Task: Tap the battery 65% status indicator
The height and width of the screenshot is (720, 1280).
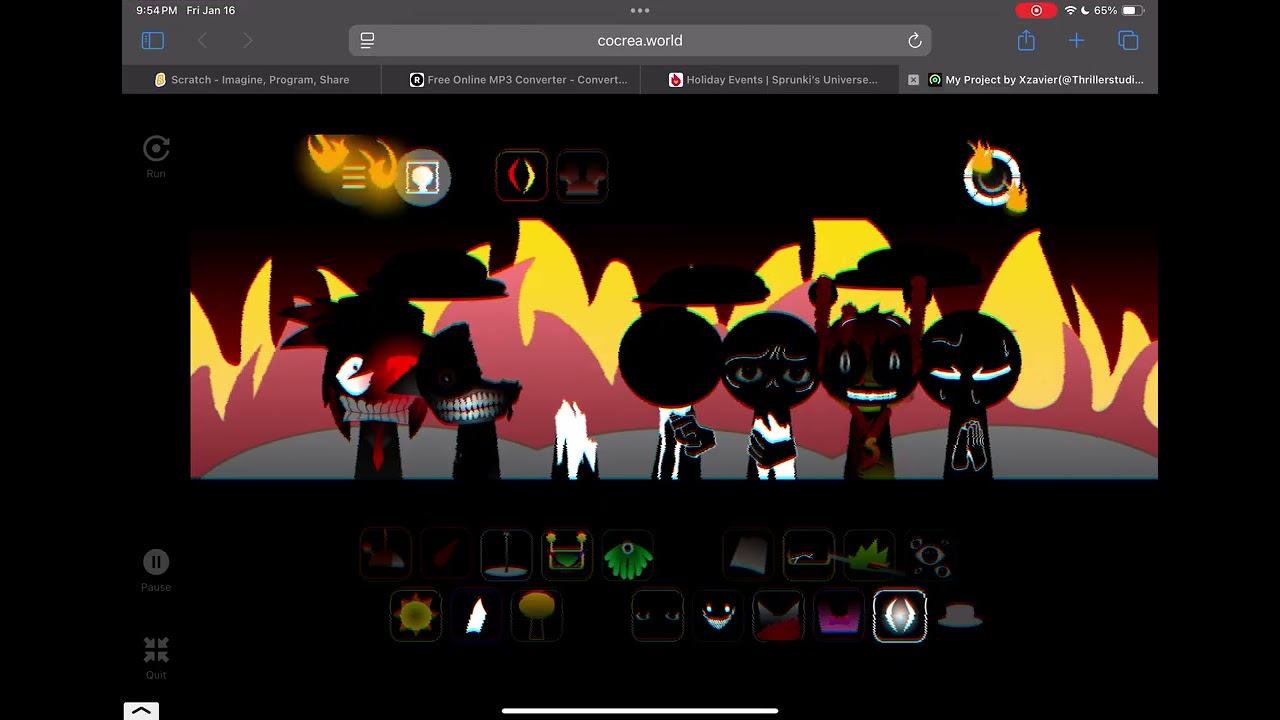Action: [1118, 10]
